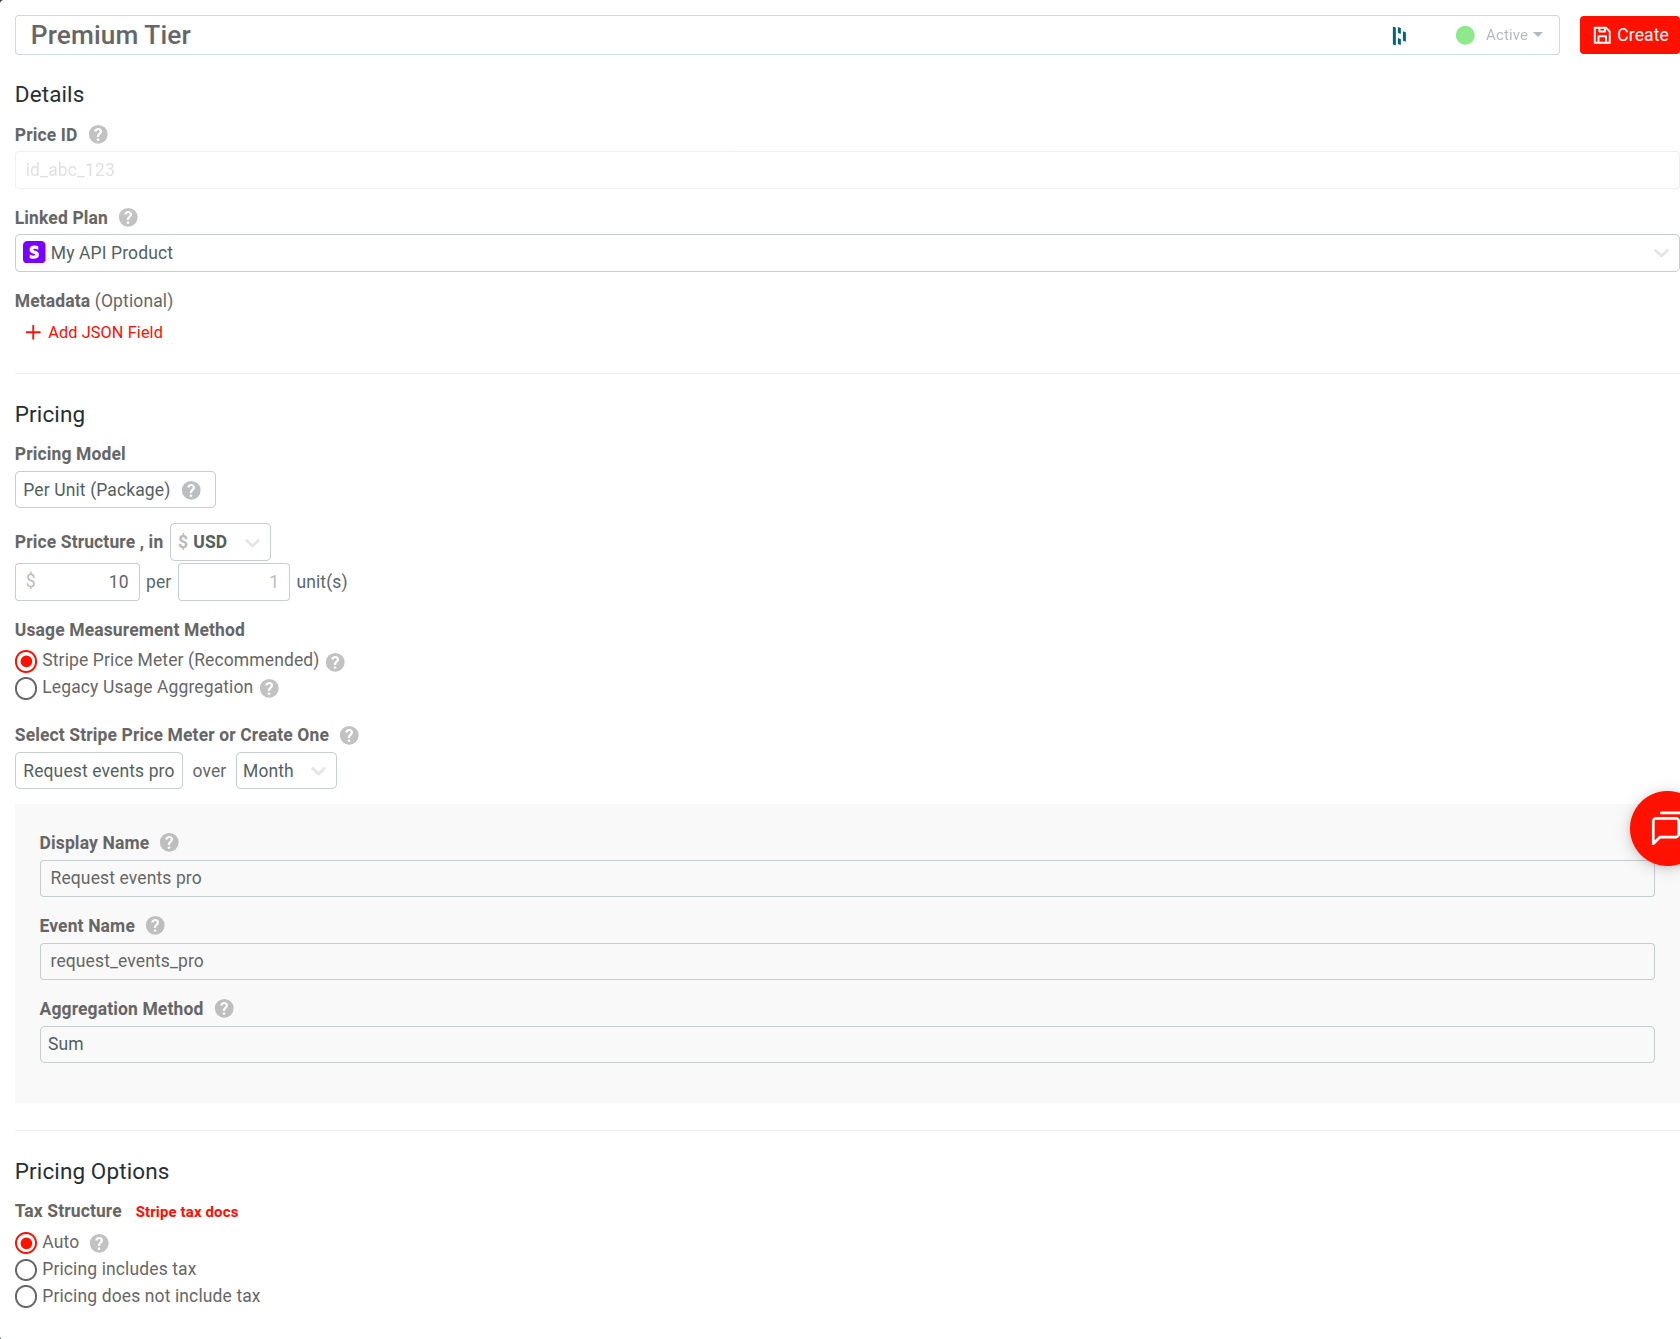The height and width of the screenshot is (1339, 1680).
Task: Click the help icon in Per Unit (Package)
Action: point(192,491)
